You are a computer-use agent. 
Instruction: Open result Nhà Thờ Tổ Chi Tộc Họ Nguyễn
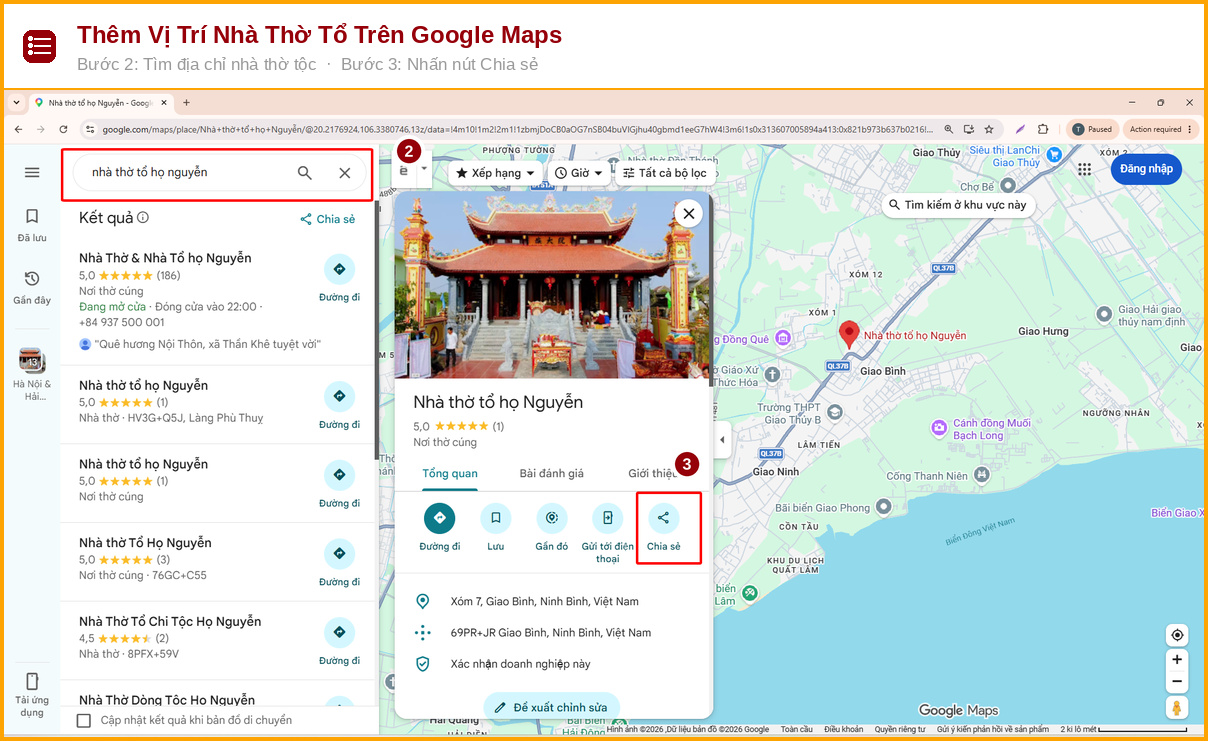pos(170,622)
